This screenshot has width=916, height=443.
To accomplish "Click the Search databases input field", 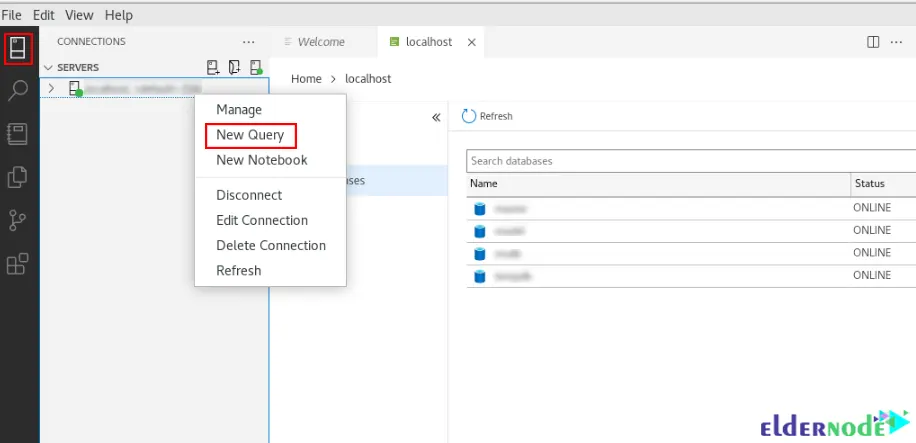I will (x=690, y=161).
